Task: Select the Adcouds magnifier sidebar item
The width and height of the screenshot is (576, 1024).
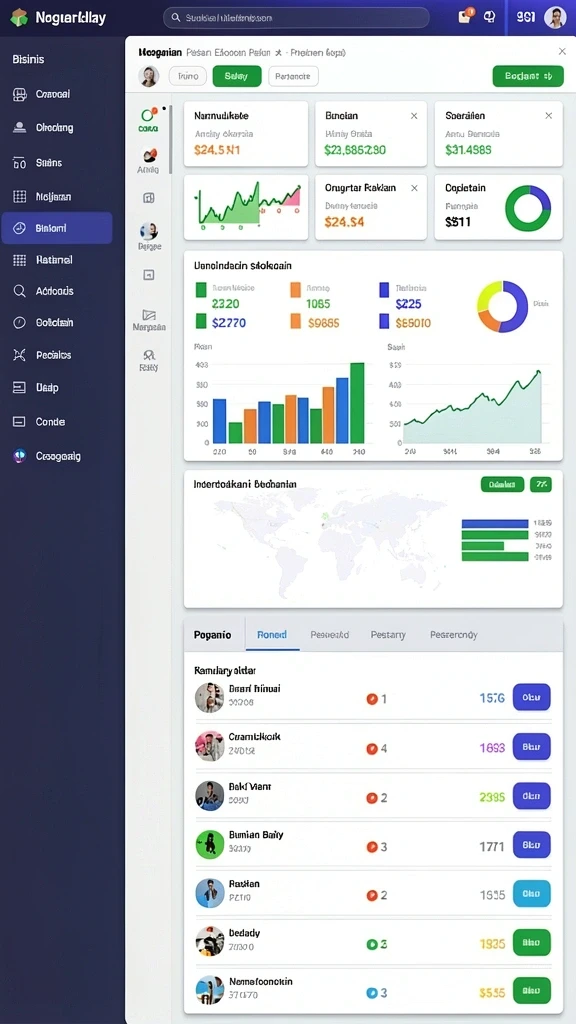Action: (20, 291)
